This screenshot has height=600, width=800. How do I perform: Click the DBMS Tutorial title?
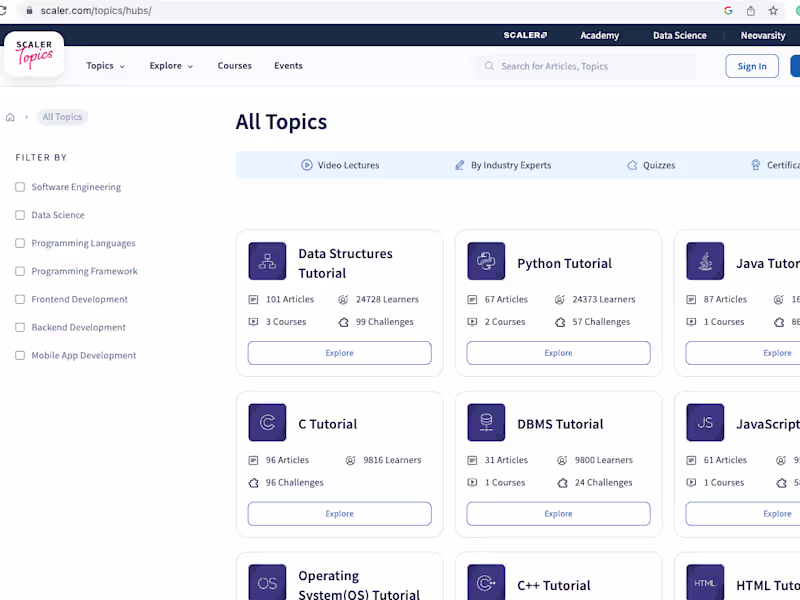point(560,424)
